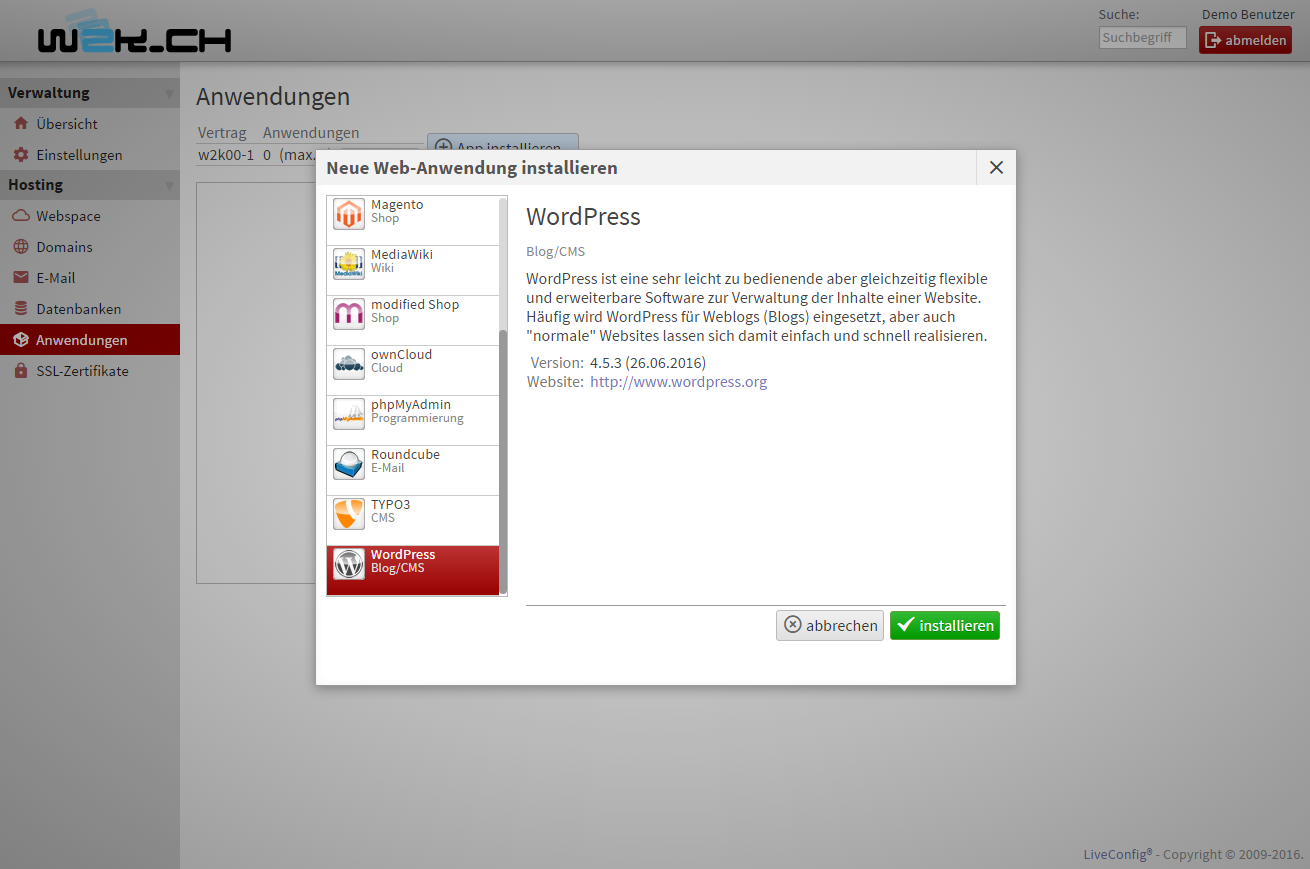
Task: Select the MediaWiki application icon
Action: [349, 264]
